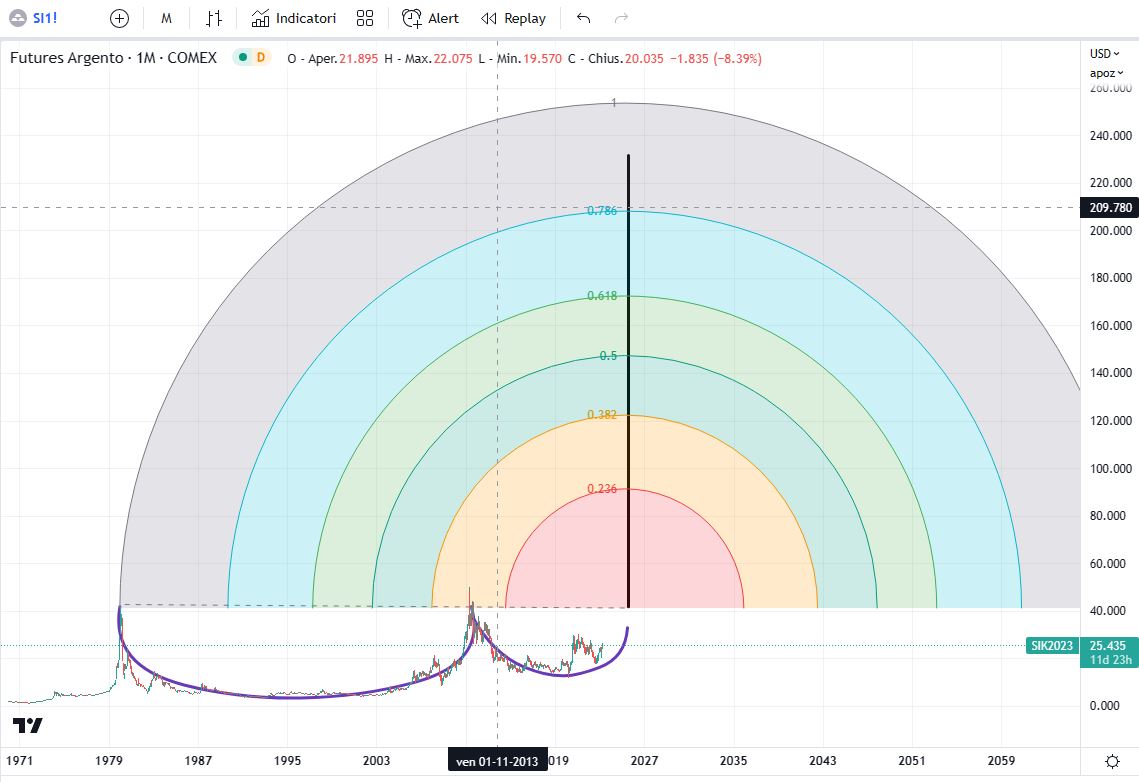The width and height of the screenshot is (1139, 782).
Task: Click the SIK2023 contract label
Action: point(1052,645)
